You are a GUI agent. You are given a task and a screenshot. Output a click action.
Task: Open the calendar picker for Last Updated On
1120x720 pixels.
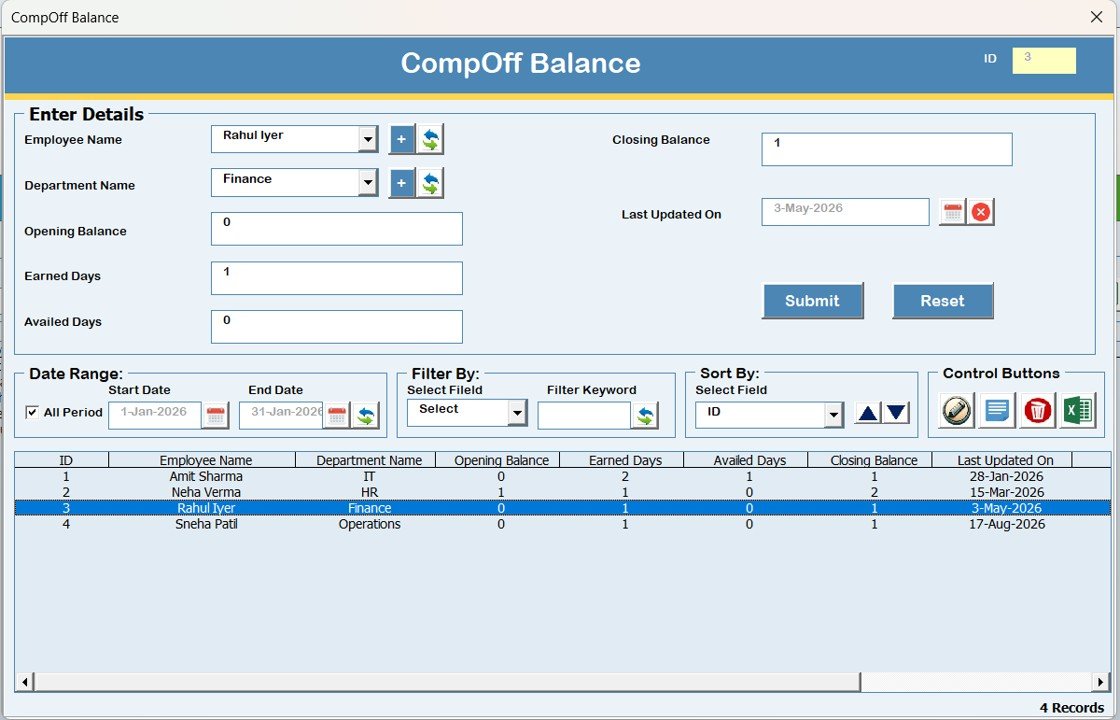tap(952, 212)
